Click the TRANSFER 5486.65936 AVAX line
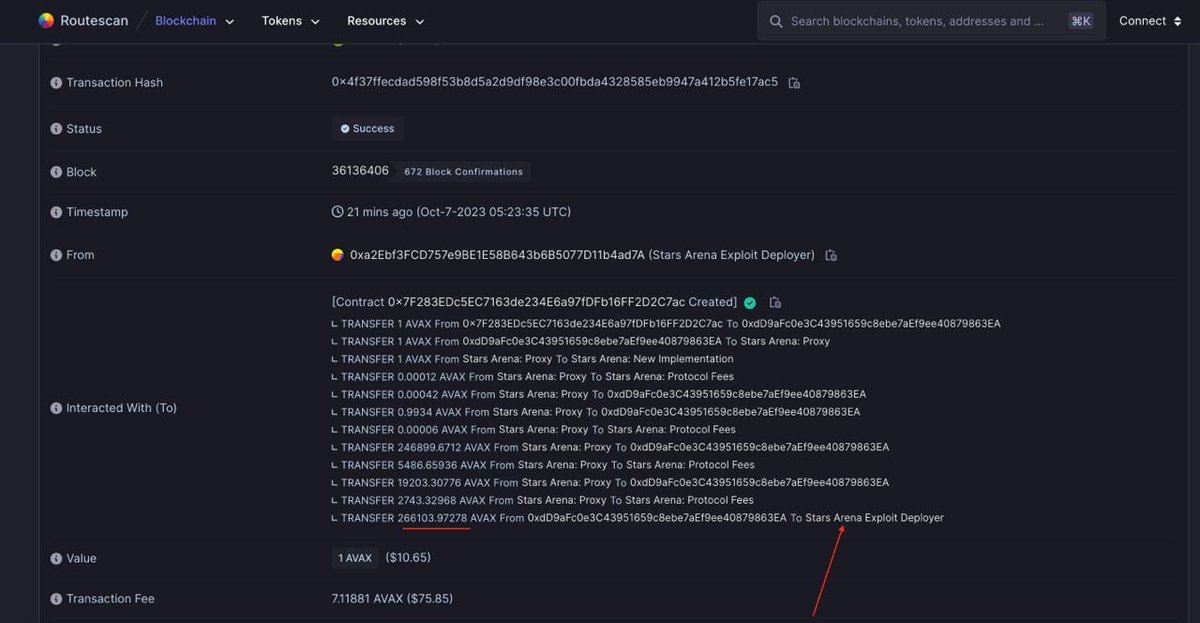 click(x=543, y=465)
